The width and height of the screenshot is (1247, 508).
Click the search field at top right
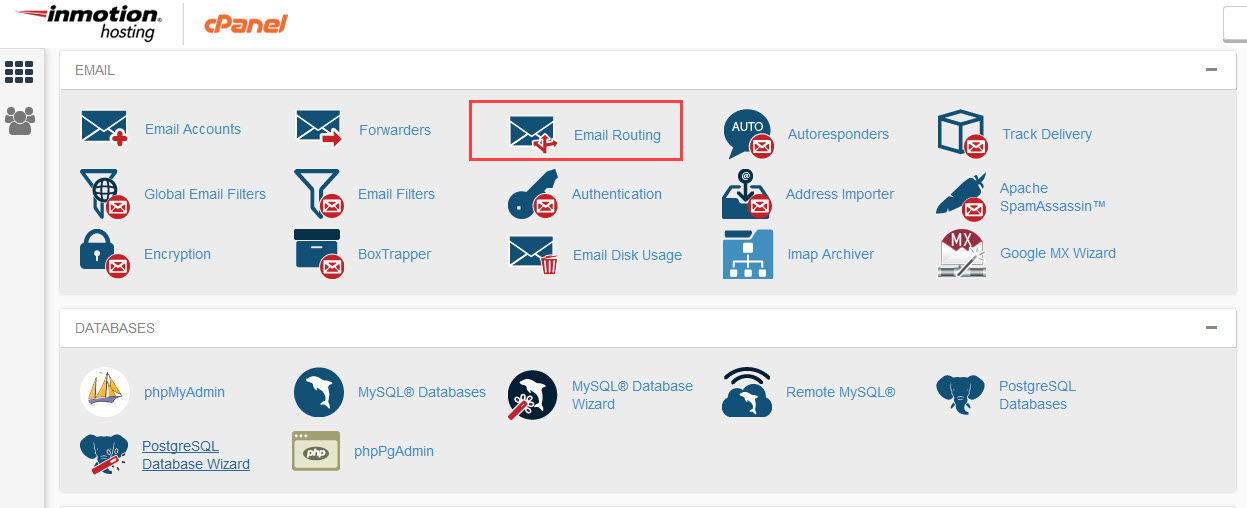[1235, 24]
